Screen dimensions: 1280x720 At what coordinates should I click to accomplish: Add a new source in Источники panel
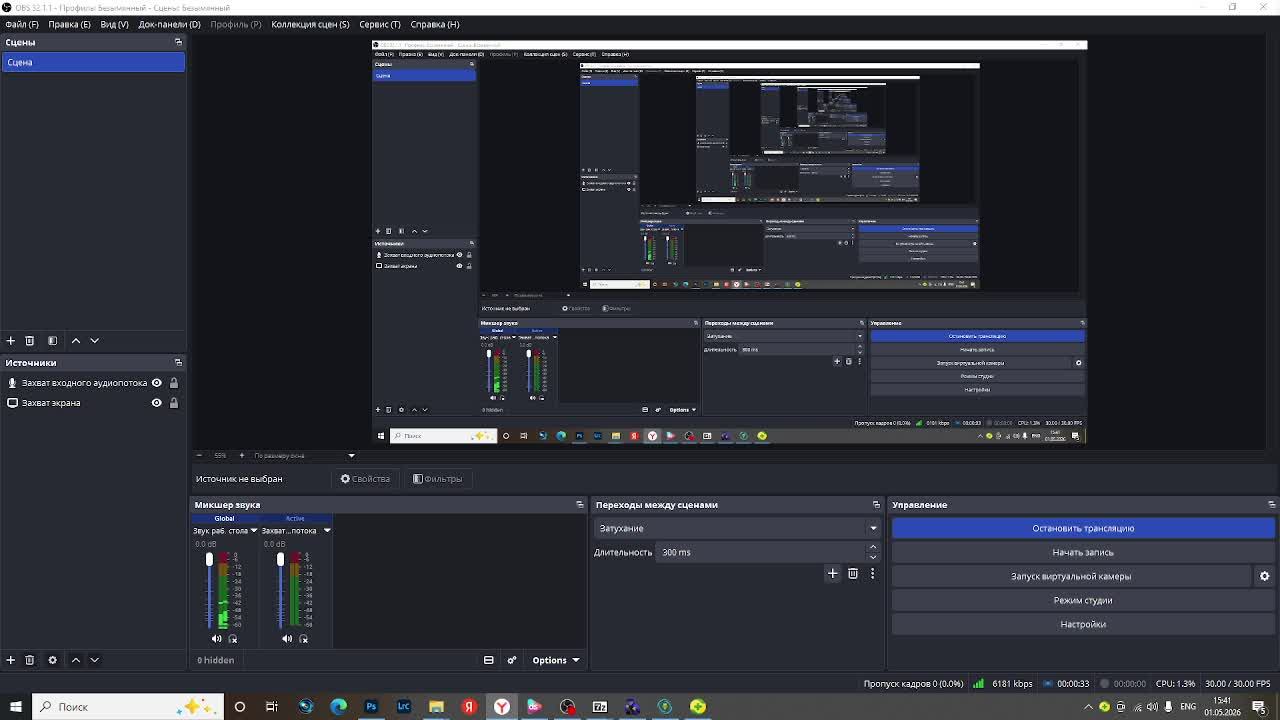11,660
